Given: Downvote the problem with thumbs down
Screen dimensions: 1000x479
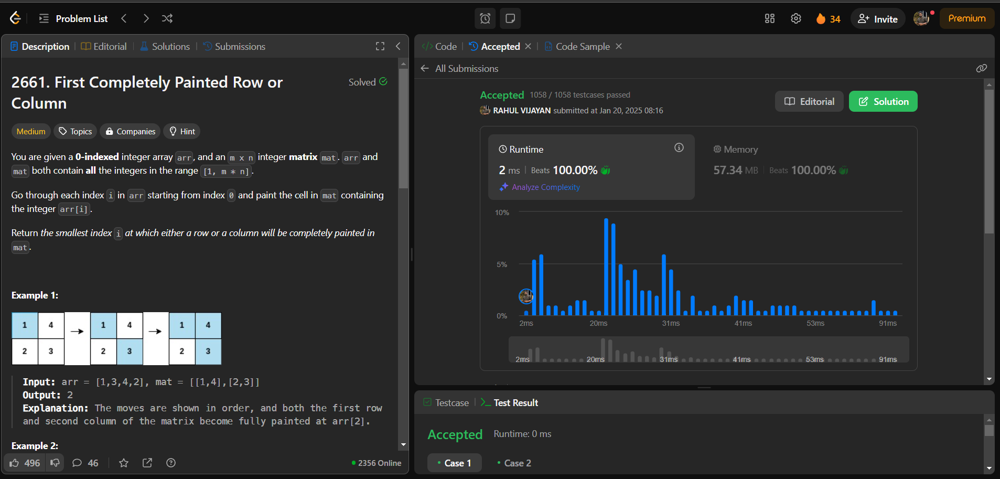Looking at the screenshot, I should 55,463.
